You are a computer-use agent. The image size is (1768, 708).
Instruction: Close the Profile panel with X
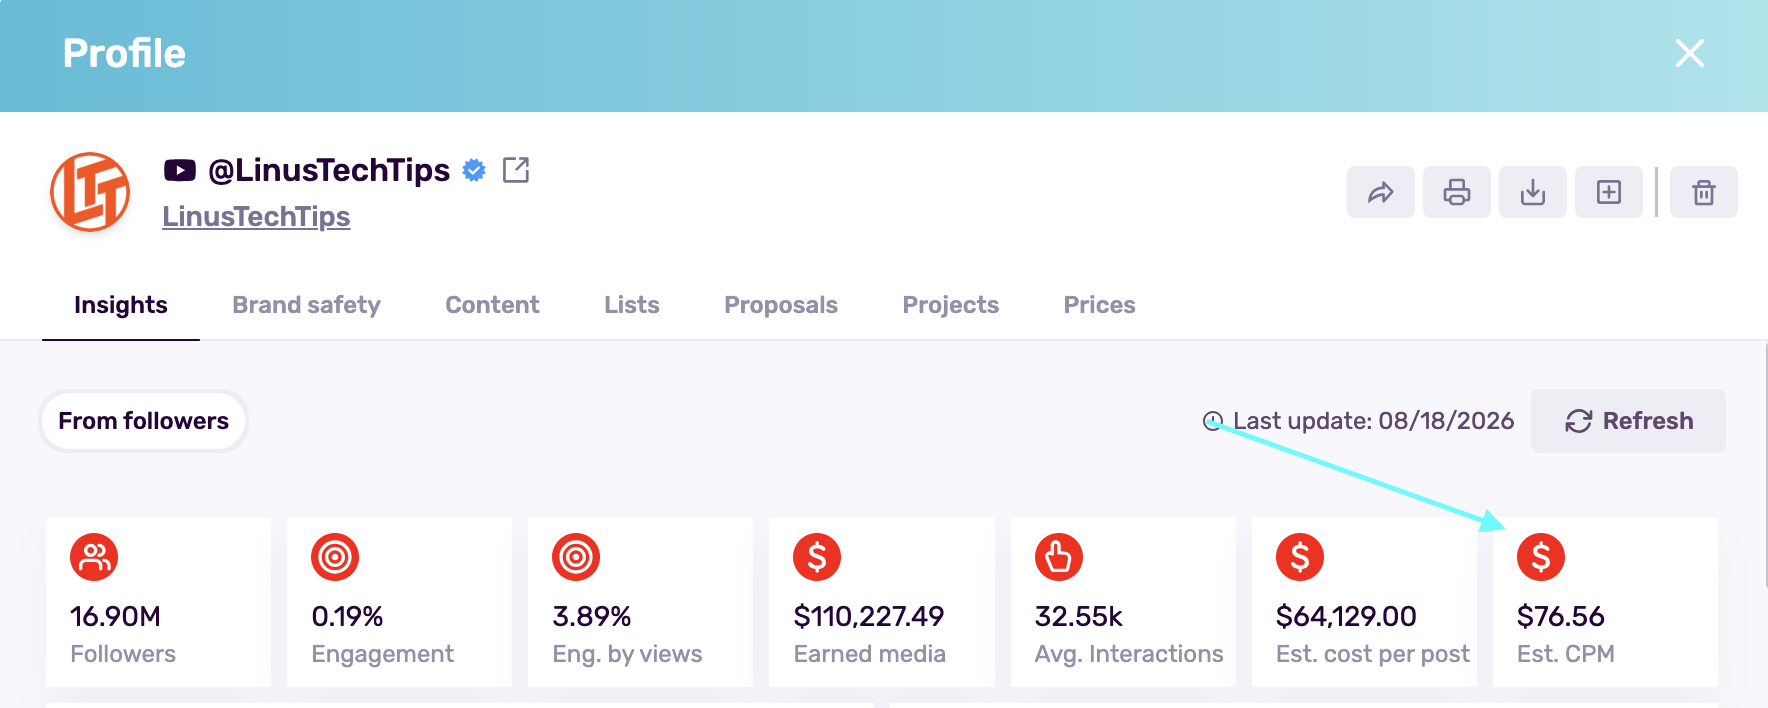pyautogui.click(x=1689, y=53)
